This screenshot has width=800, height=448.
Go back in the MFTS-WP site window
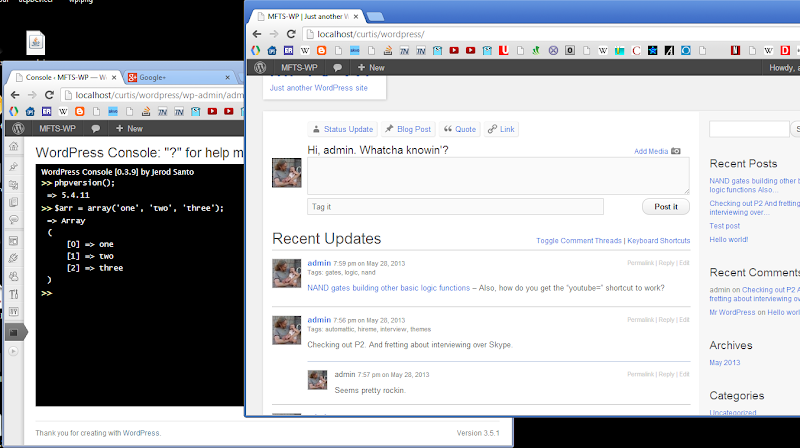coord(257,34)
